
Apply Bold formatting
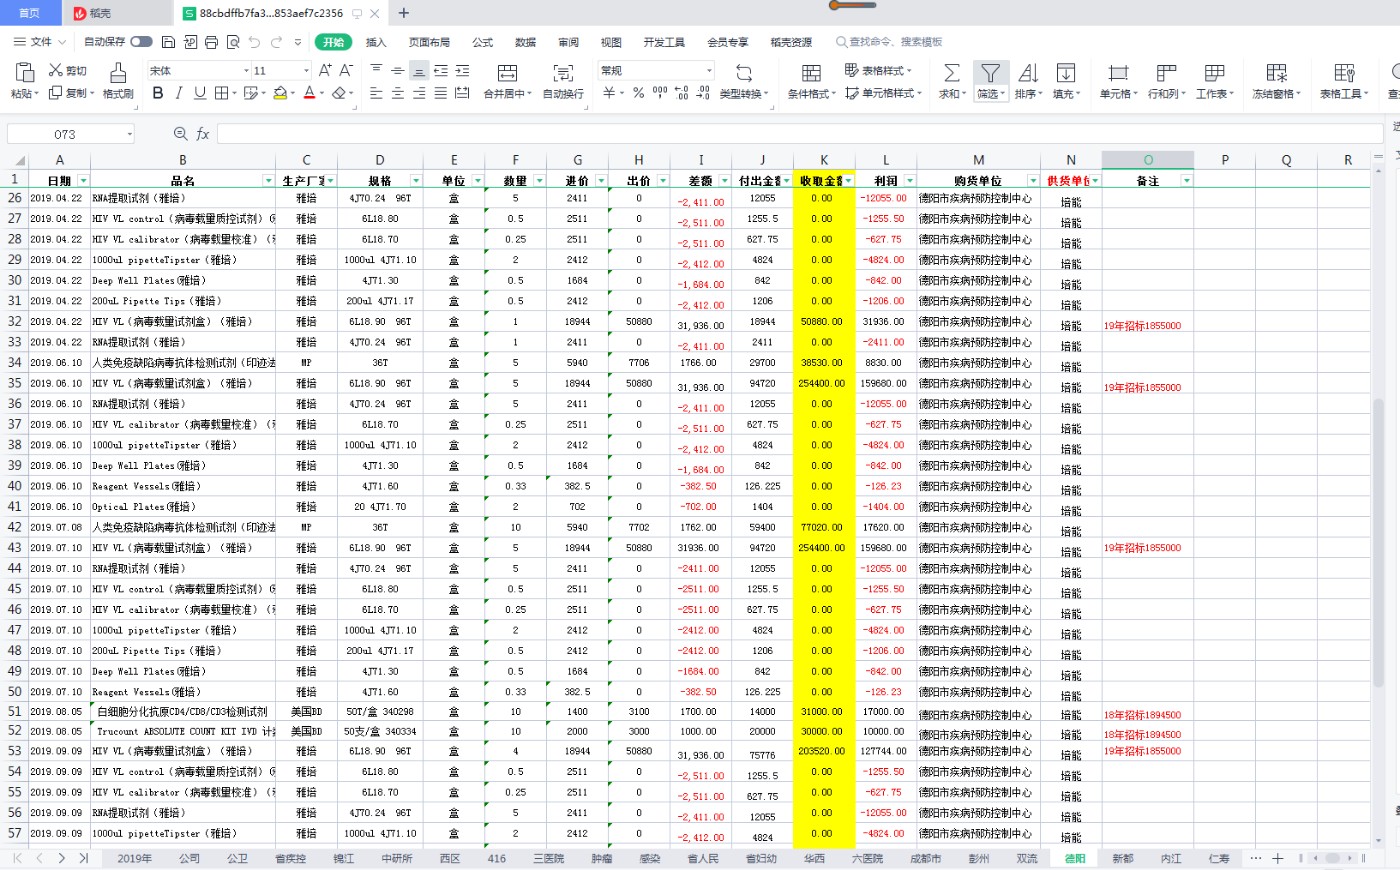pos(158,93)
